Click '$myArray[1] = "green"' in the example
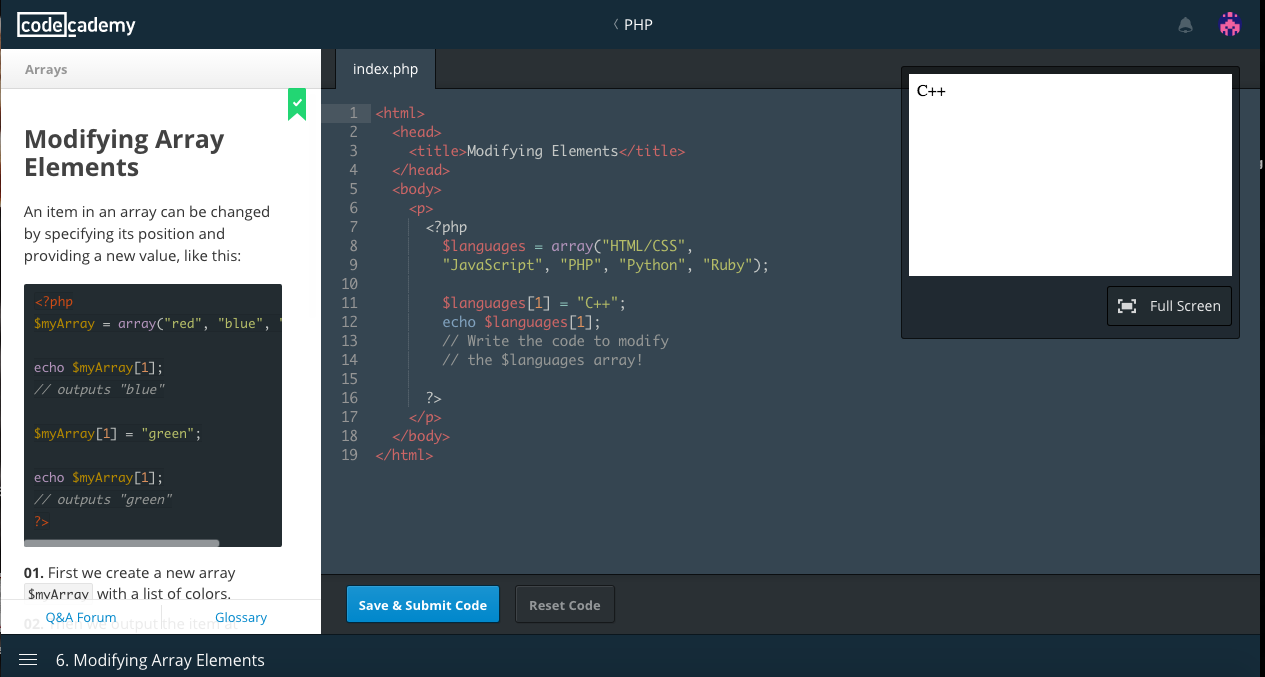The width and height of the screenshot is (1265, 677). tap(118, 433)
